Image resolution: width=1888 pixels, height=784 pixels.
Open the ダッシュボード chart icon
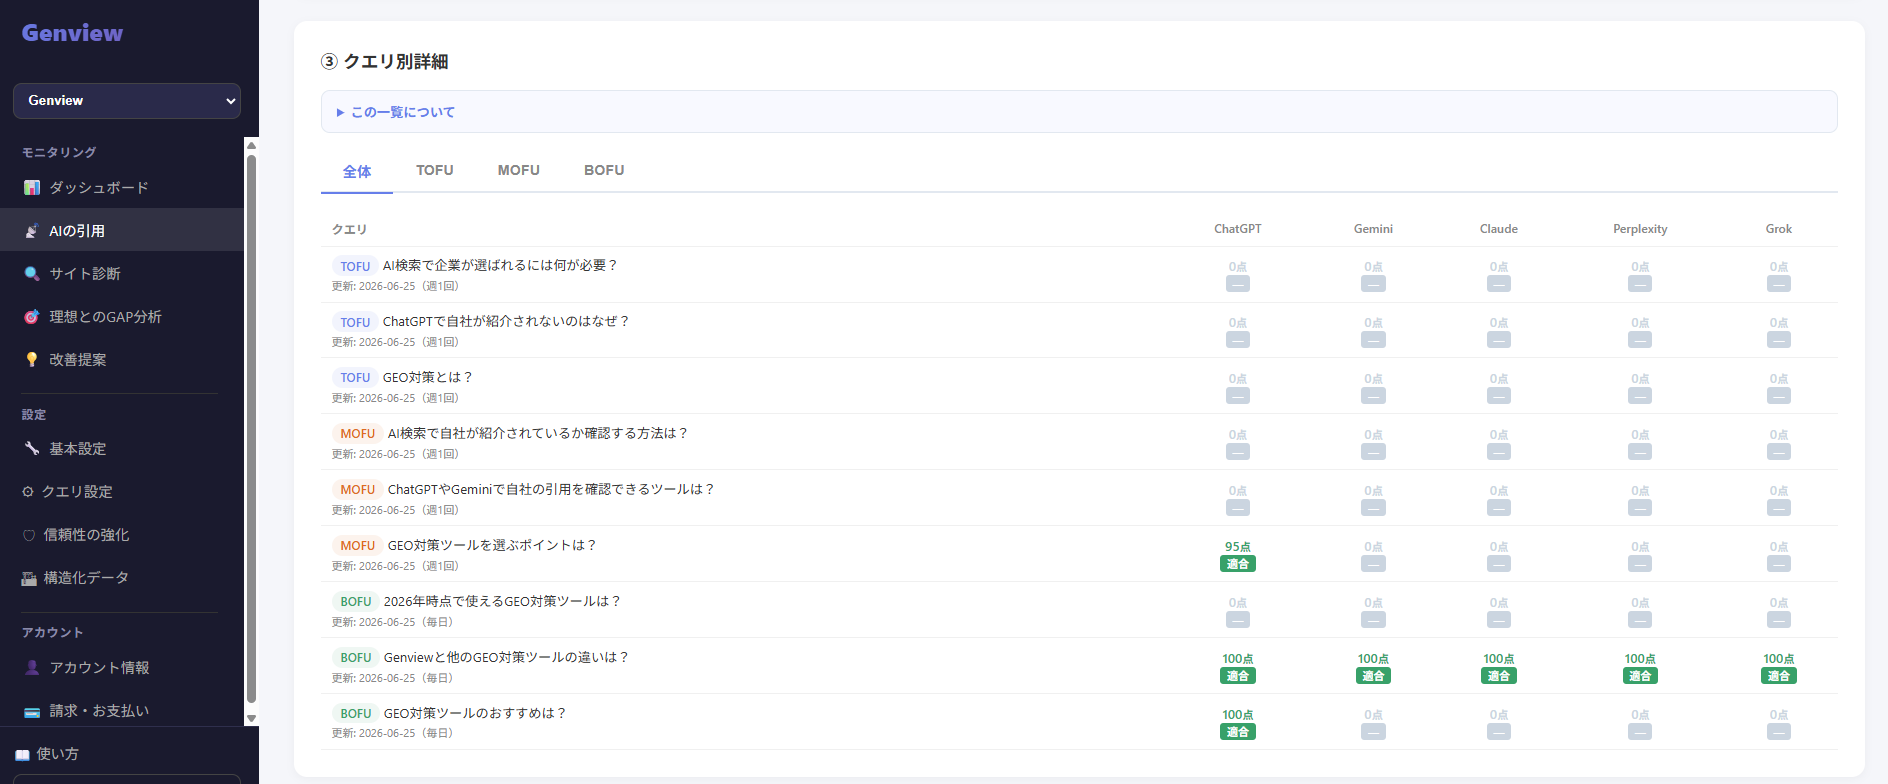point(32,188)
